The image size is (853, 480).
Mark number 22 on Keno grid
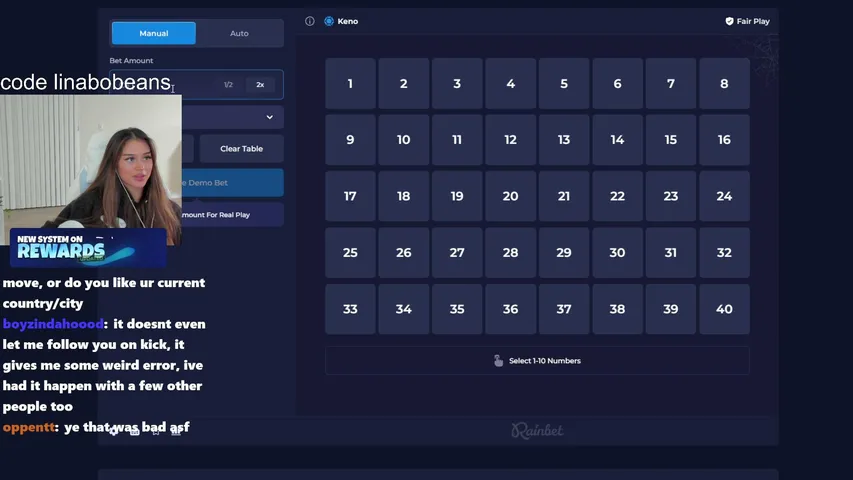[x=617, y=196]
